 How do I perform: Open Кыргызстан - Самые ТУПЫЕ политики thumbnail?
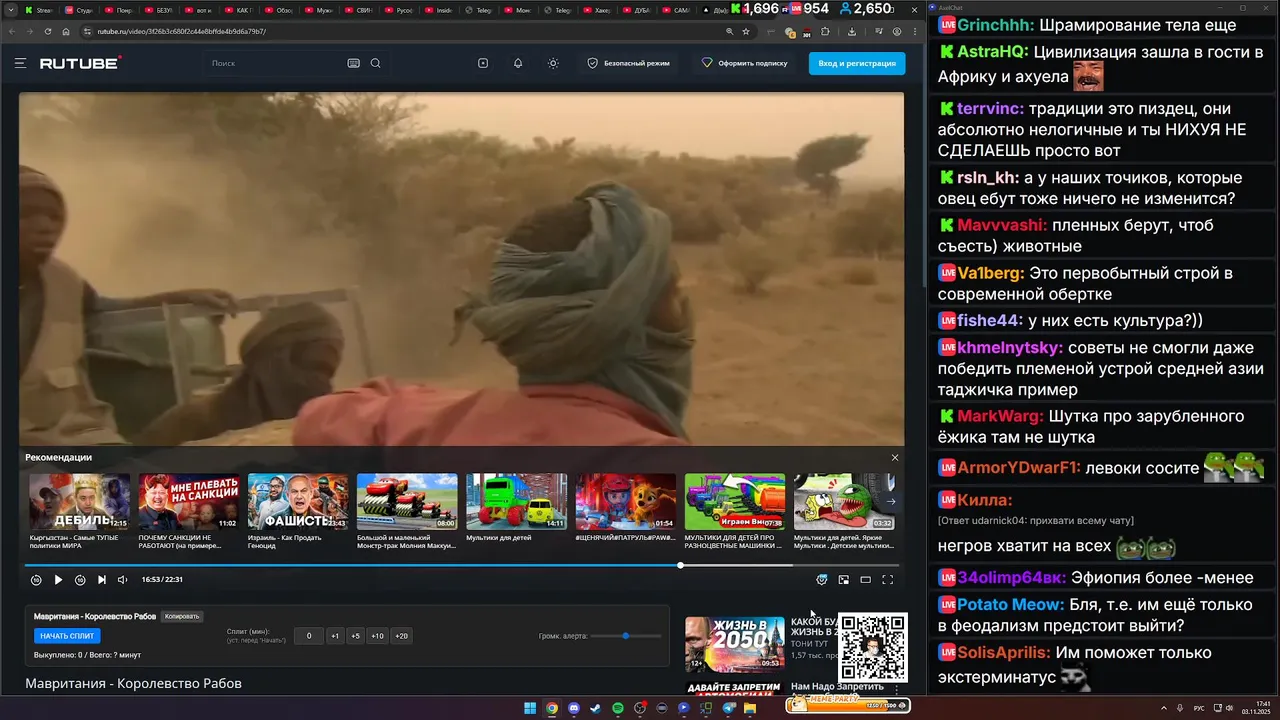(x=80, y=502)
